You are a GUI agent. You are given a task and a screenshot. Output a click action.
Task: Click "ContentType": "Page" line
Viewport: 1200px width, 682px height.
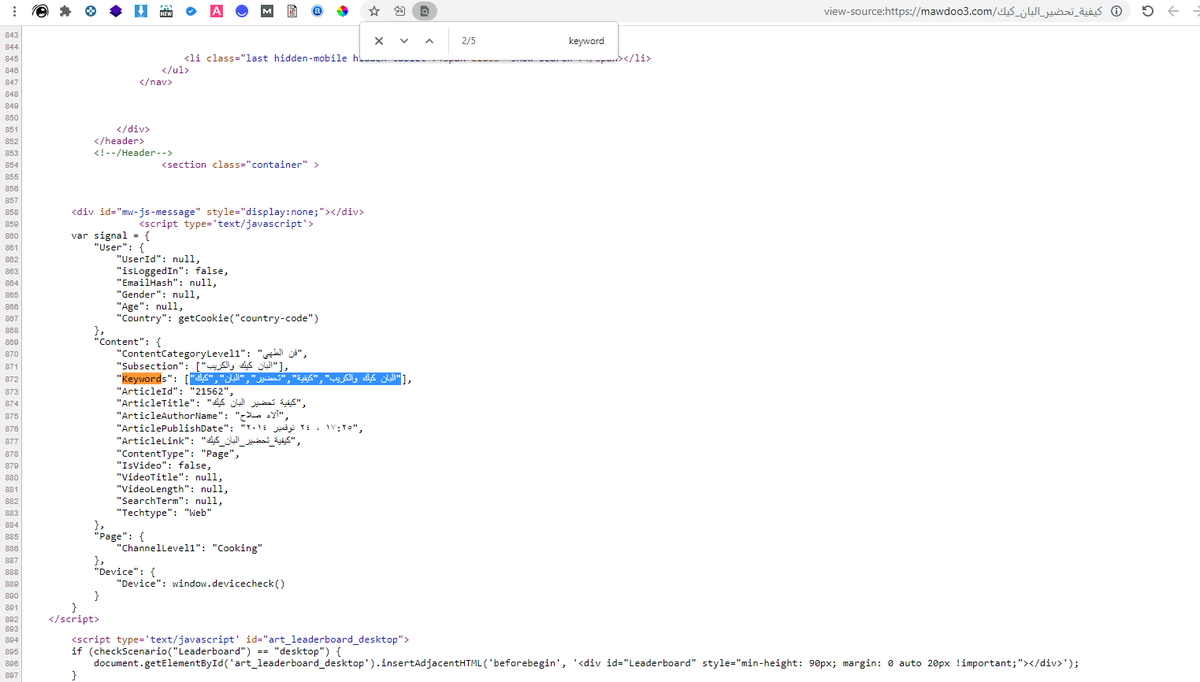[x=178, y=454]
